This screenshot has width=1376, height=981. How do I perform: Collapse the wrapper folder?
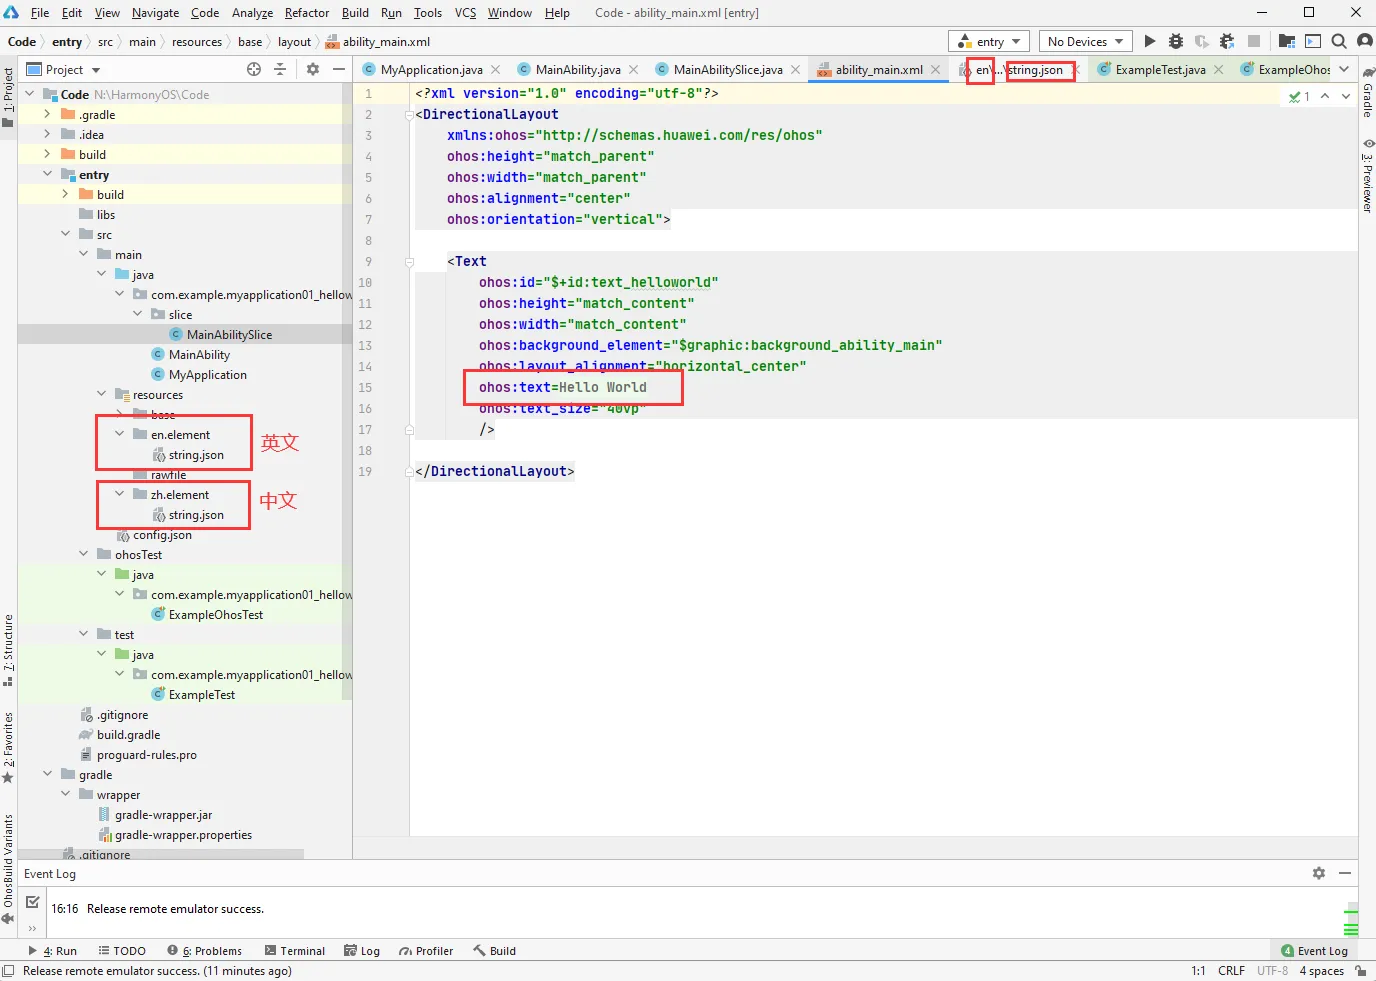tap(64, 794)
